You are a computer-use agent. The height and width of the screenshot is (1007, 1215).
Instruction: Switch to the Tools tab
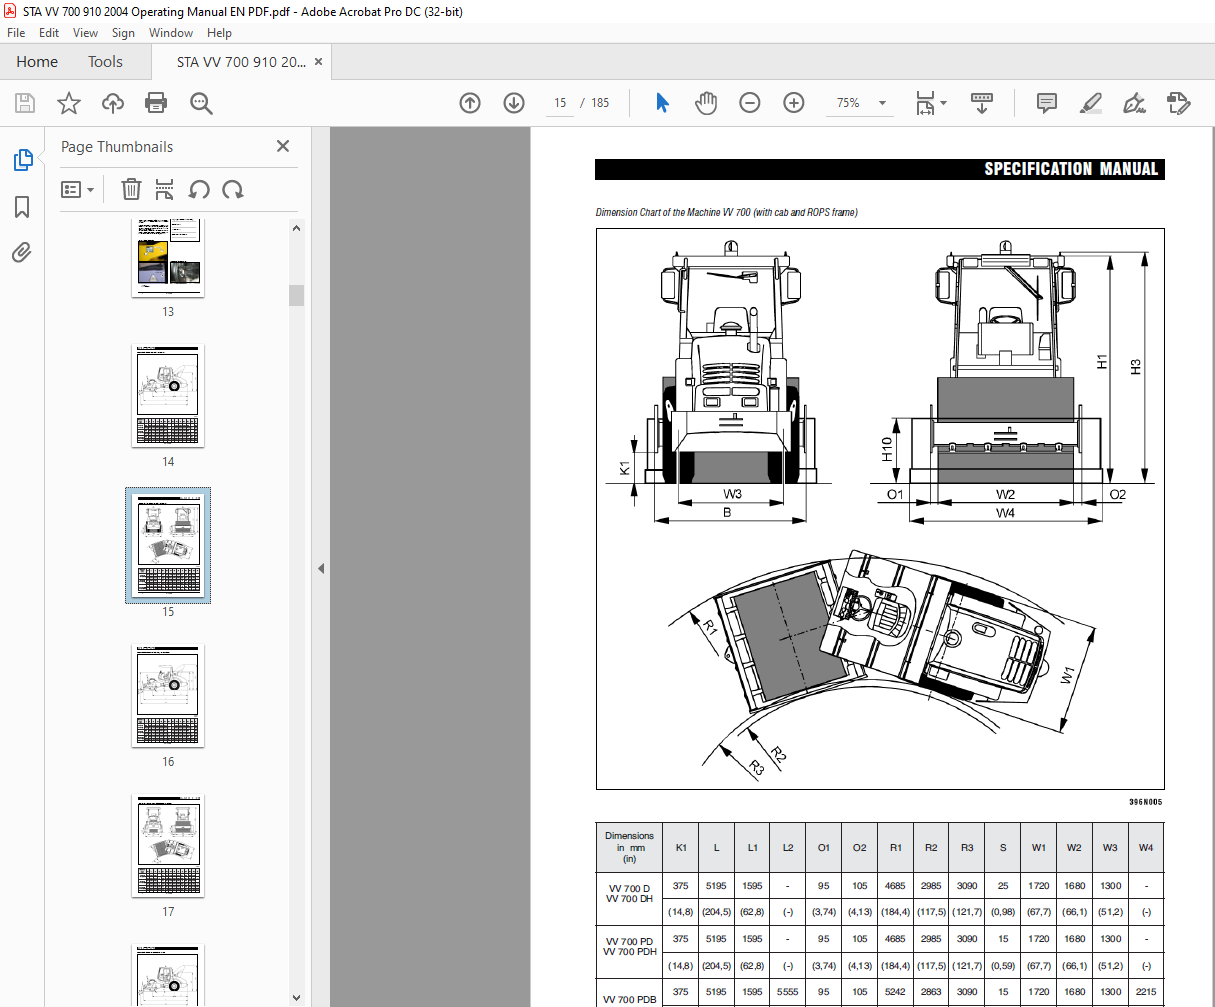coord(105,62)
